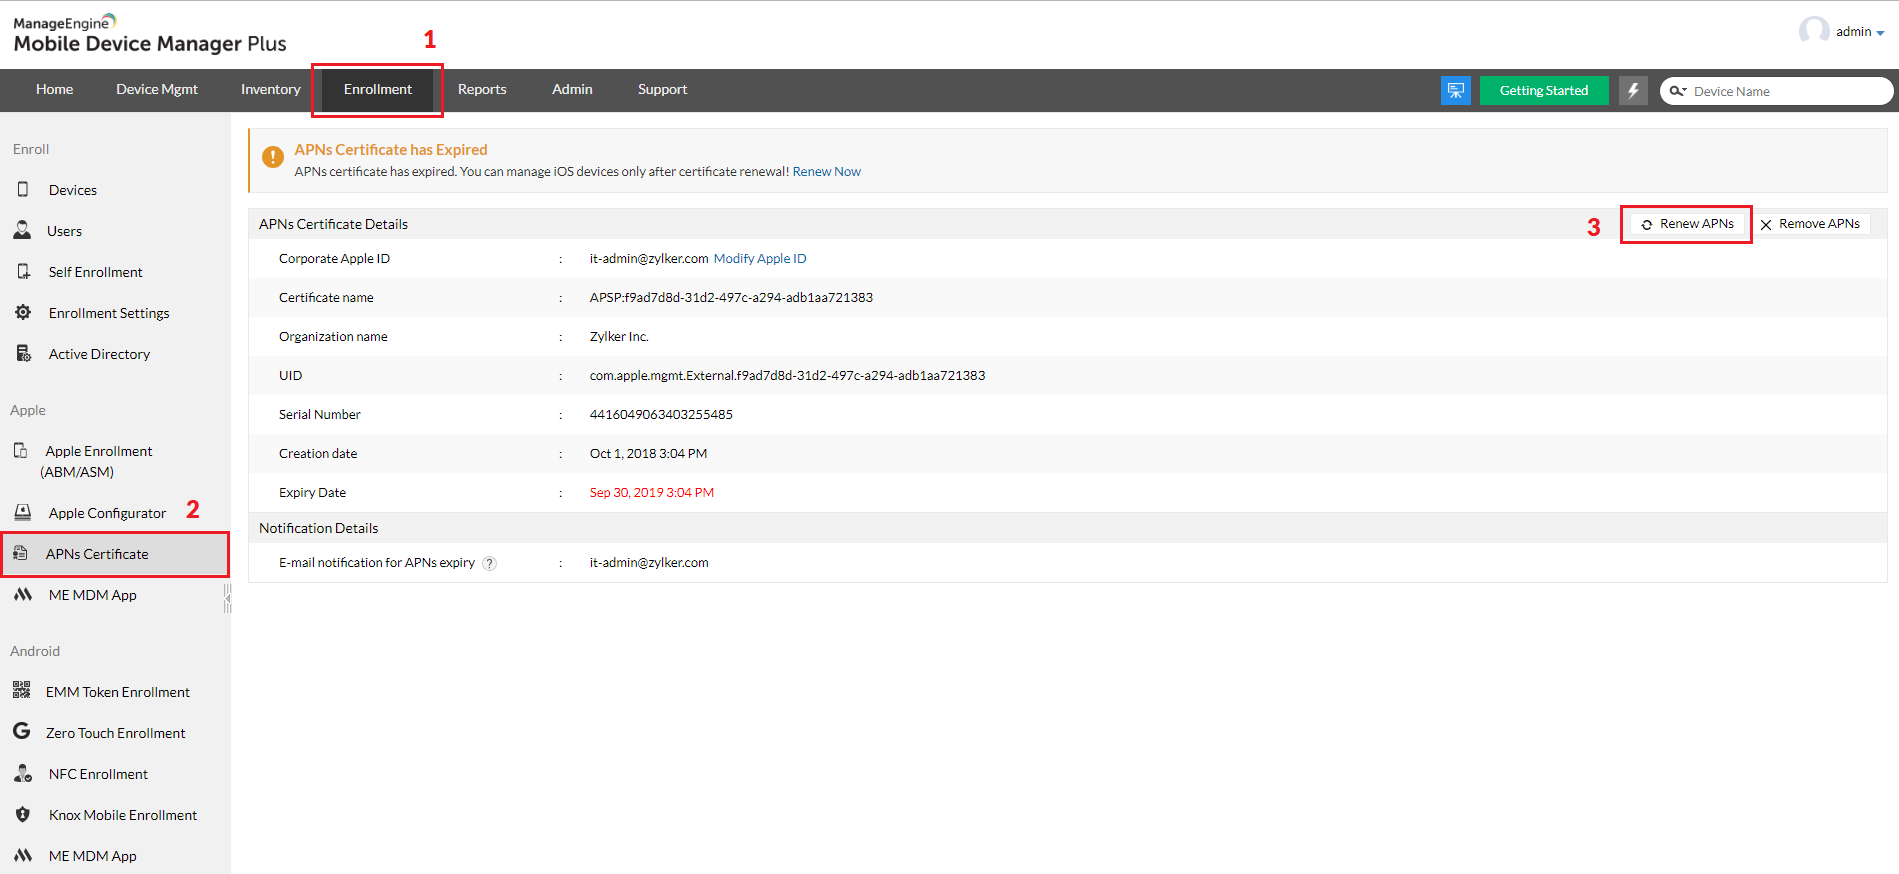Click the Enrollment Settings gear icon
1899x874 pixels.
[23, 312]
